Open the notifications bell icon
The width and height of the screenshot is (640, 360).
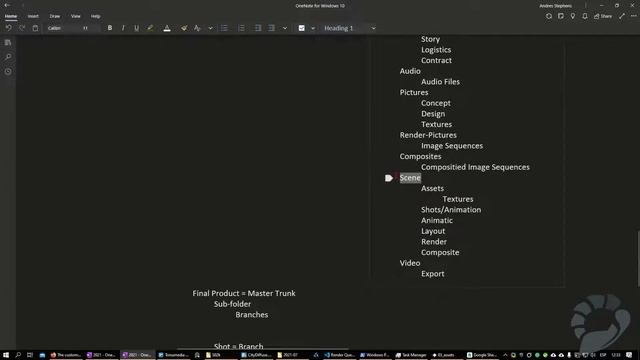pos(585,16)
